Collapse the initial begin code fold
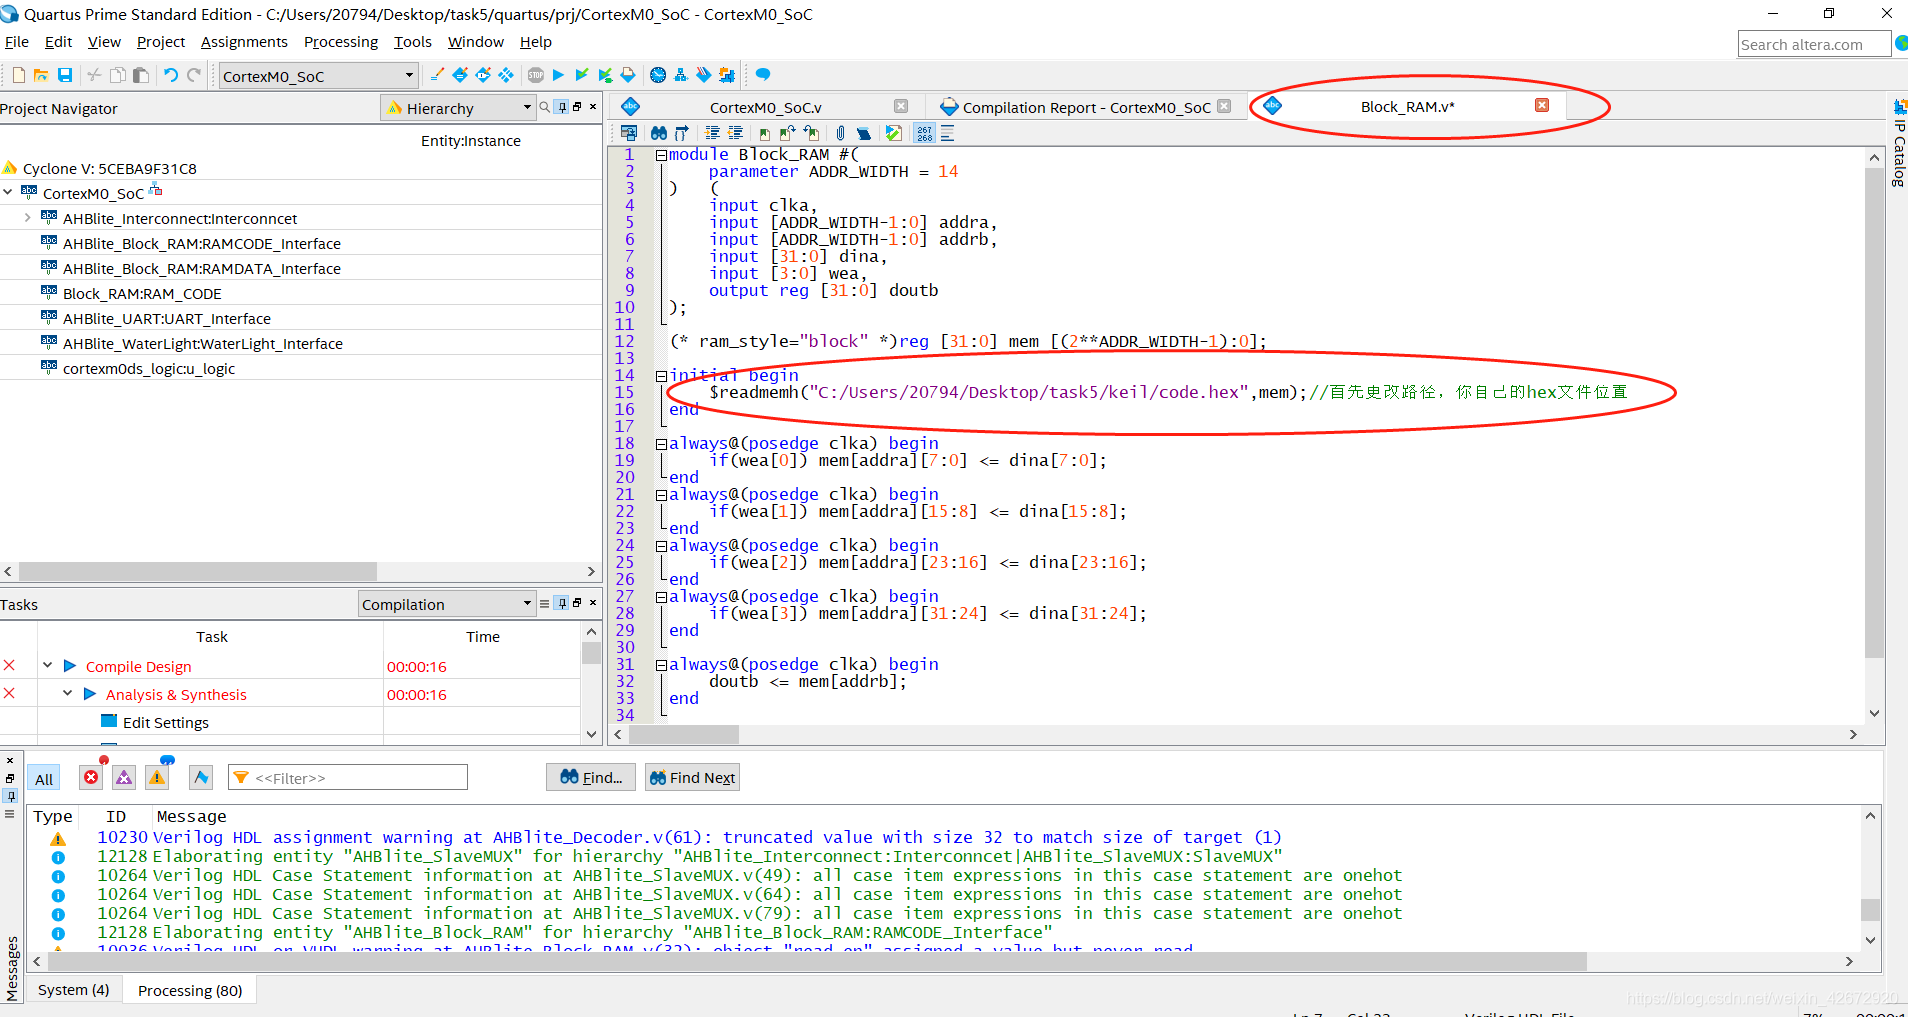 (661, 376)
